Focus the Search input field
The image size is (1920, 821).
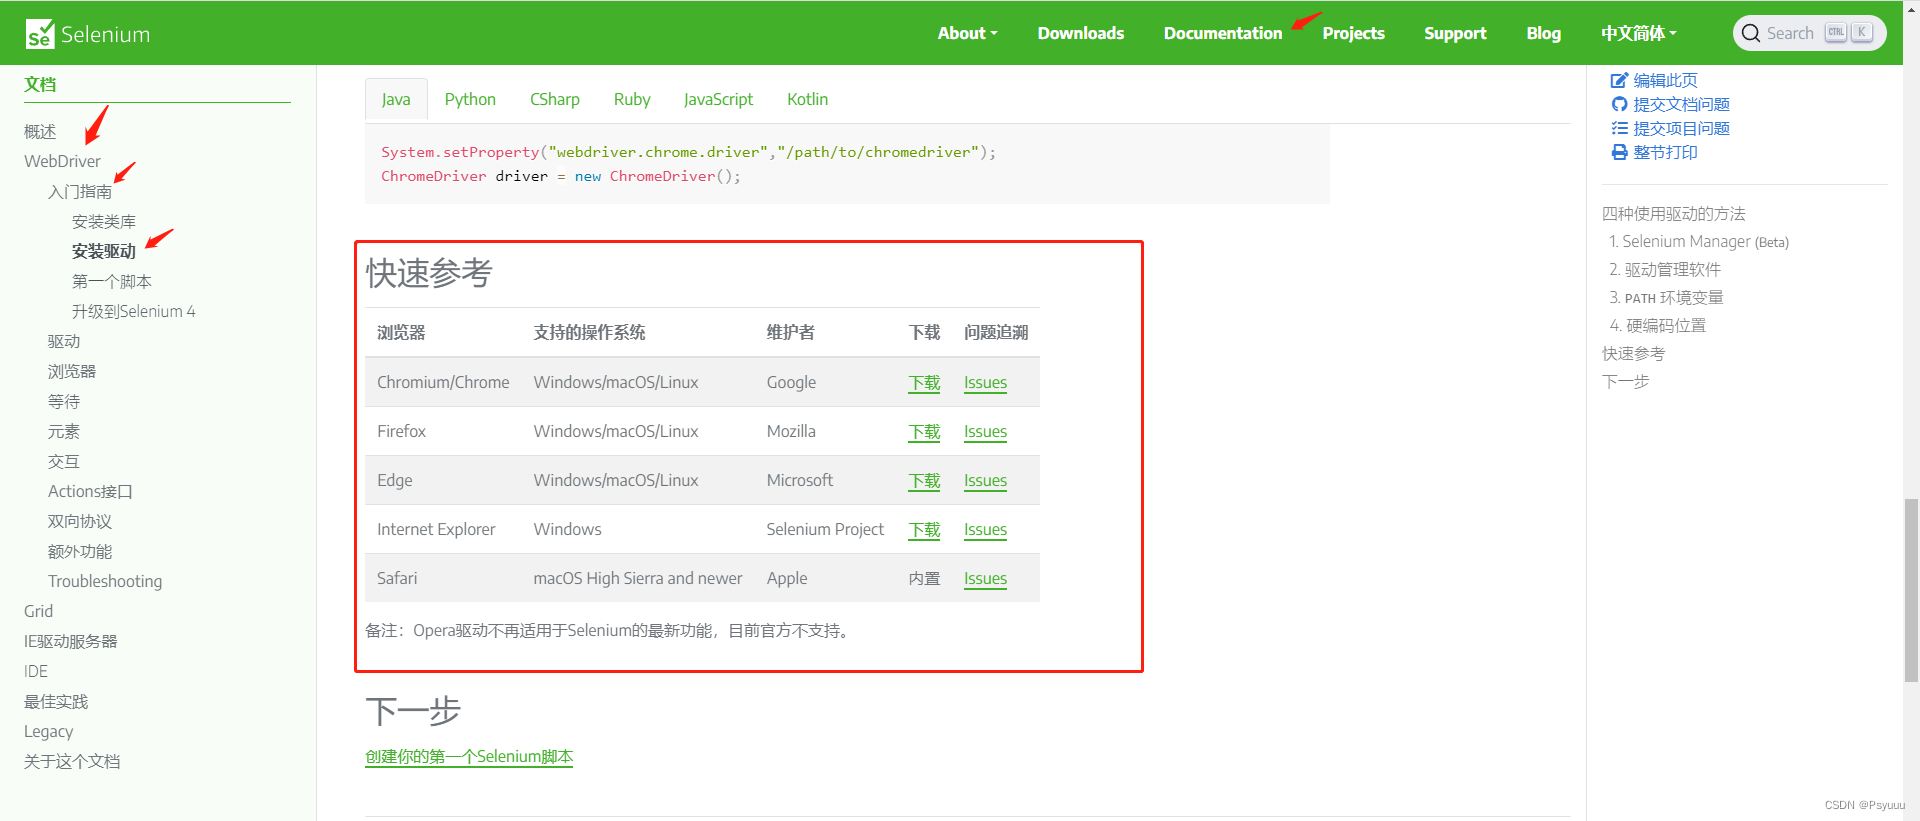click(x=1809, y=33)
